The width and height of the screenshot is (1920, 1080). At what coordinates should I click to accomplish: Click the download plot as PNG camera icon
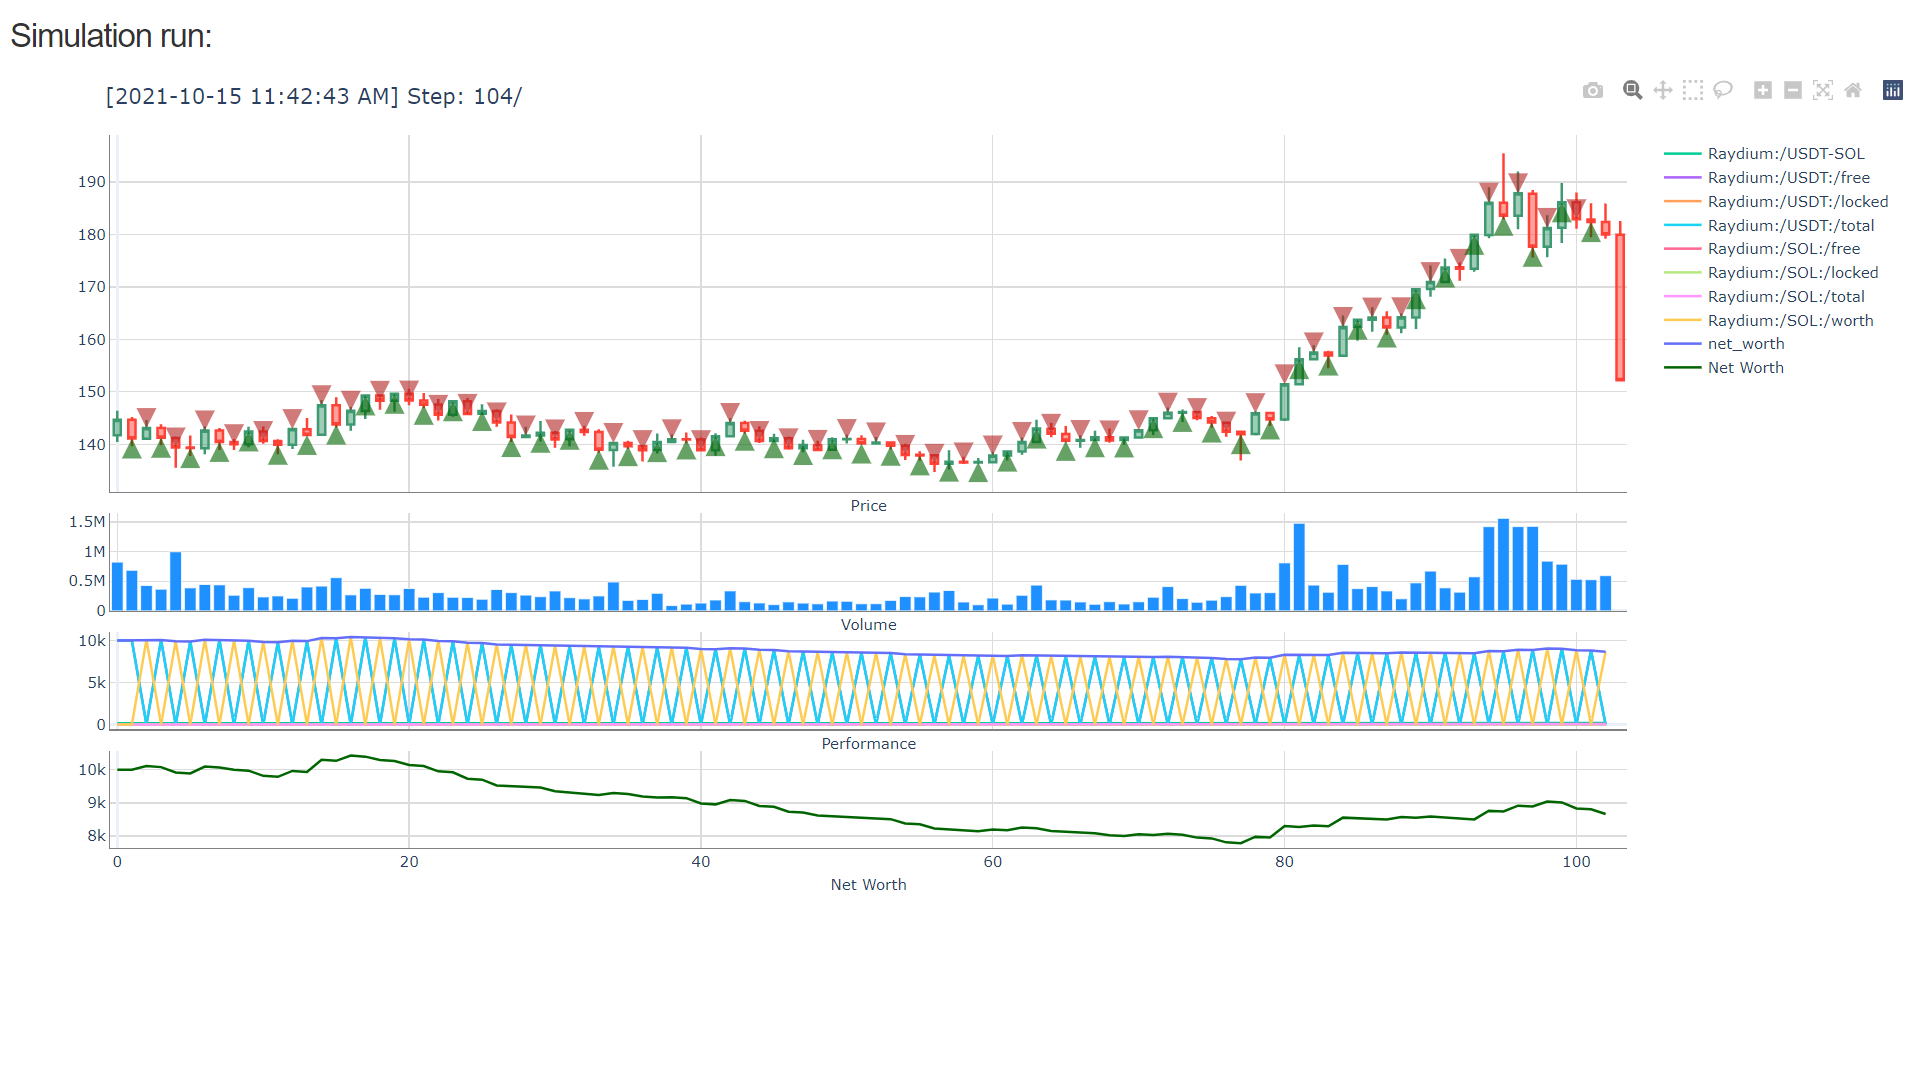(x=1593, y=91)
